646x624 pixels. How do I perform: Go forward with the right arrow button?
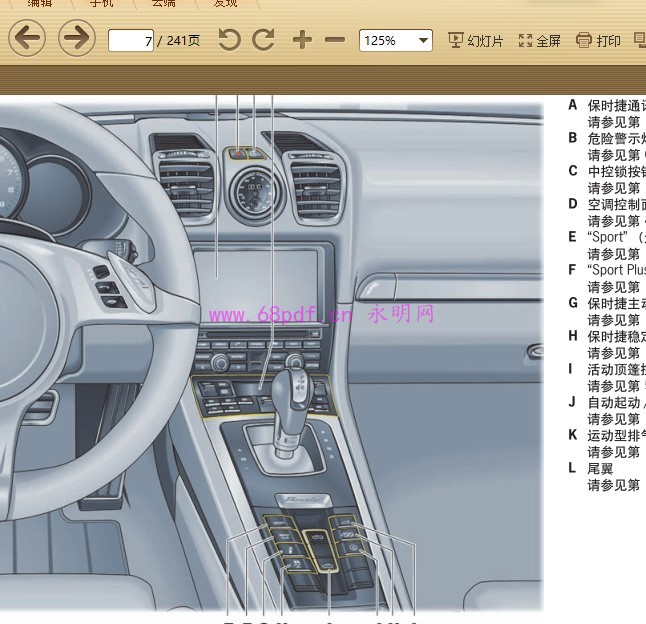(x=77, y=38)
